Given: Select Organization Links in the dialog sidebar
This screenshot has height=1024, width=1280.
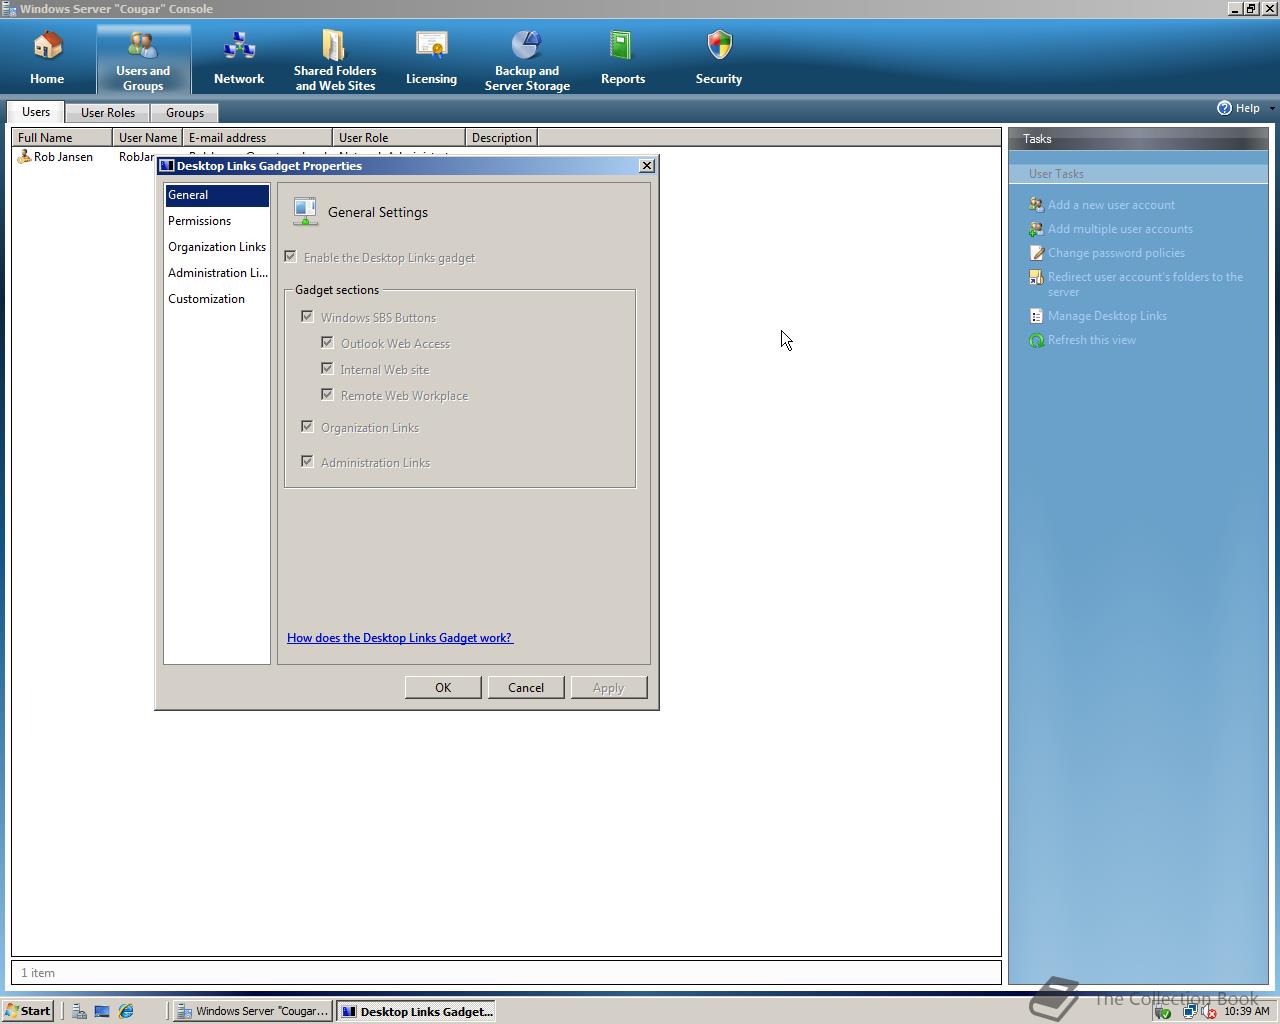Looking at the screenshot, I should click(217, 247).
